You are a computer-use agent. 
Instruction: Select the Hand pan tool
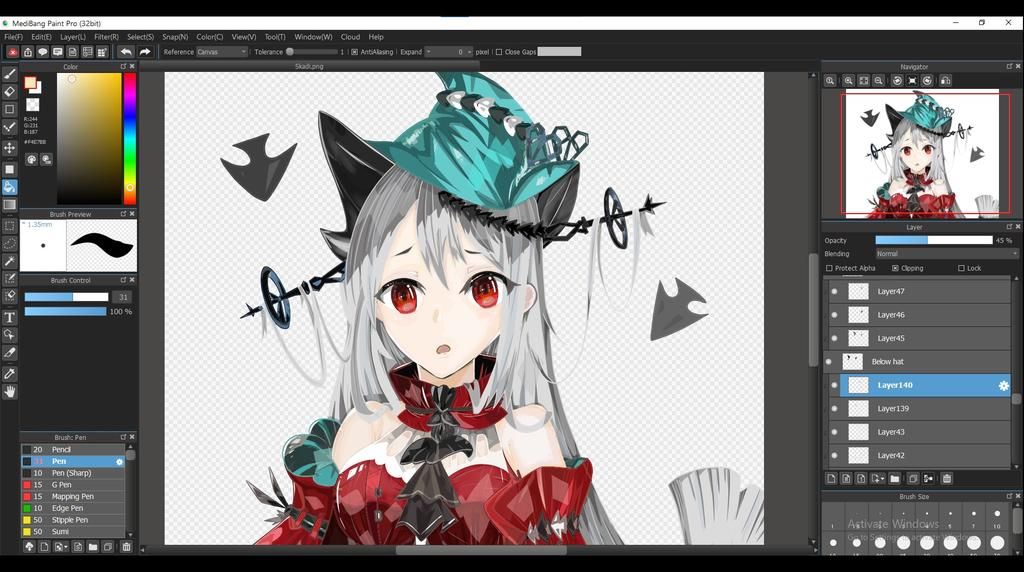point(9,392)
